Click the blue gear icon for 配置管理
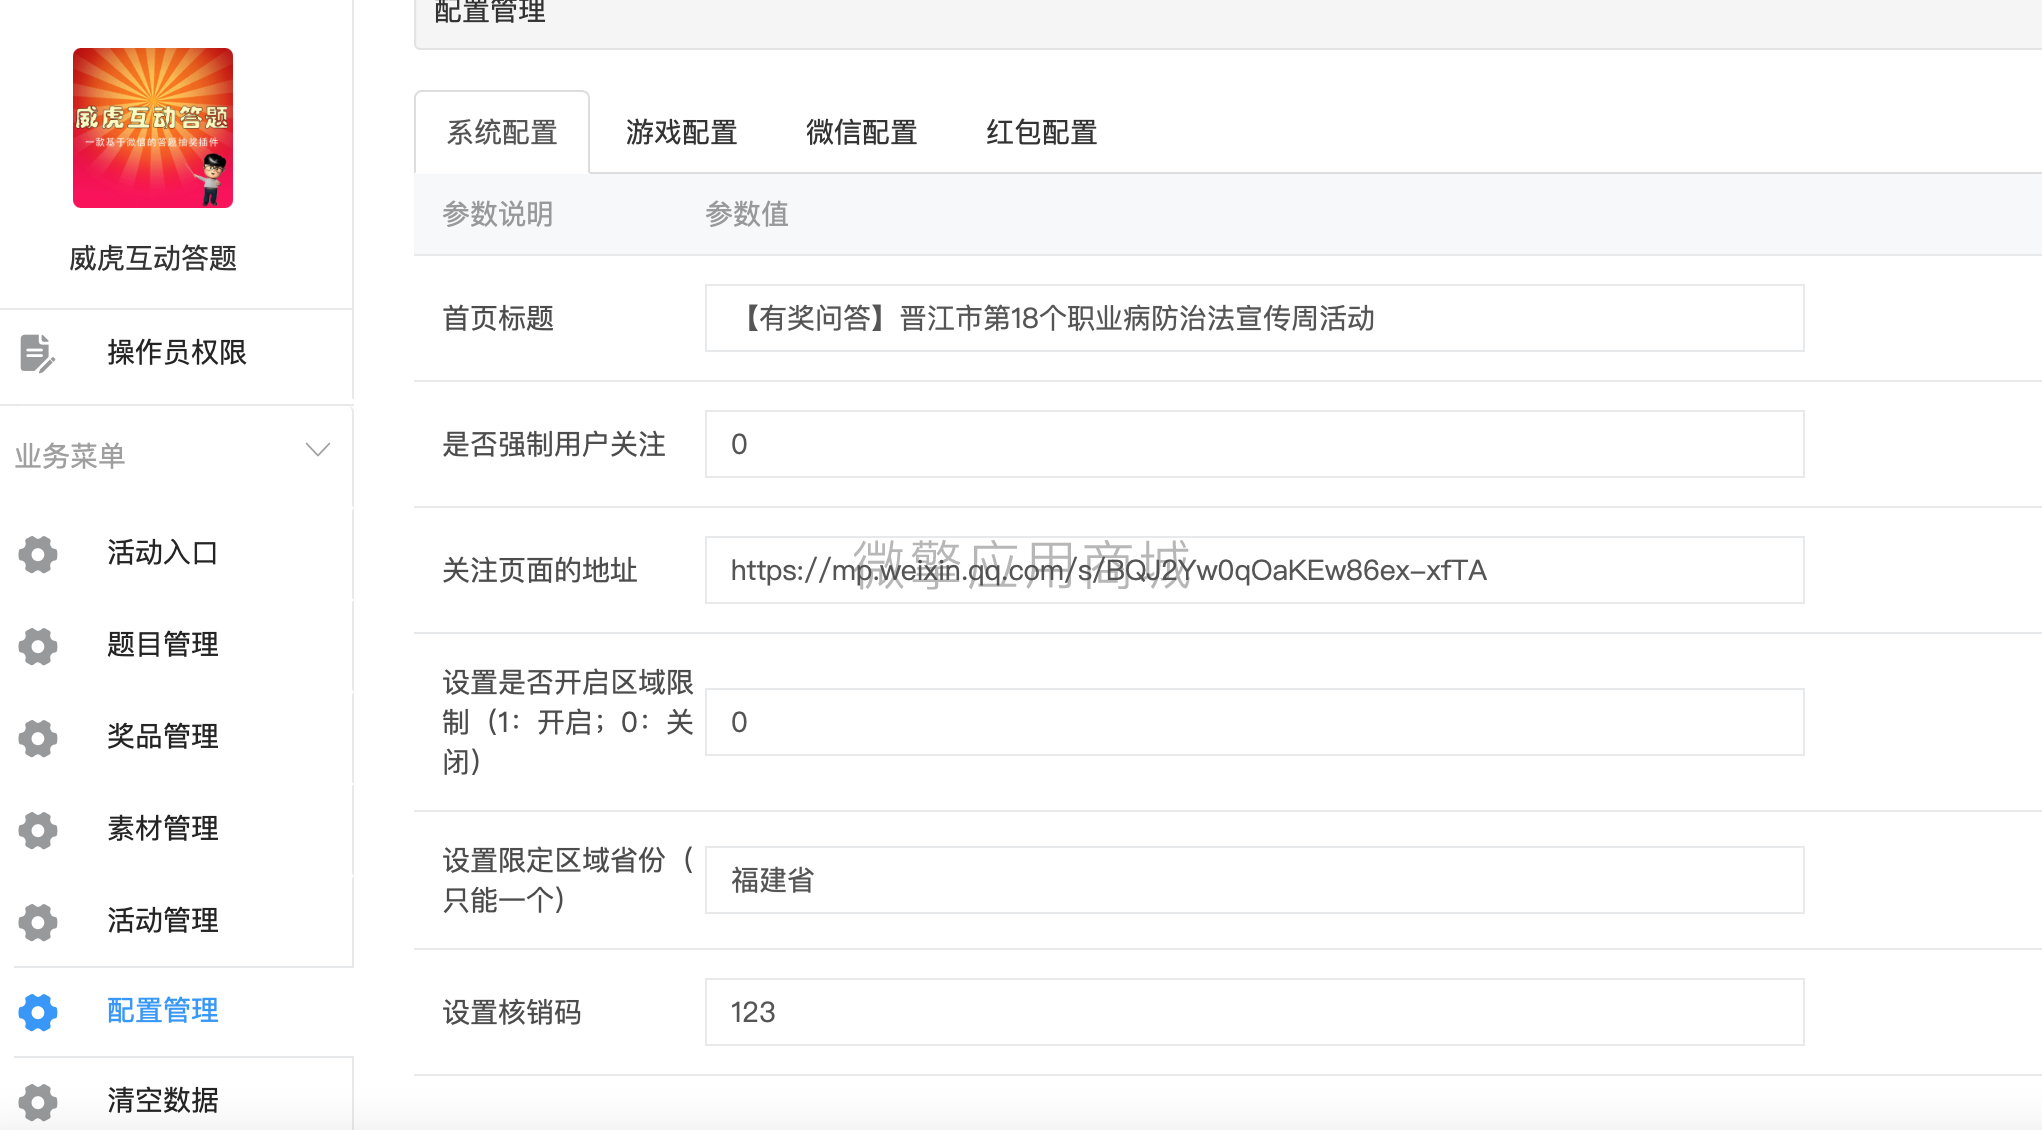Screen dimensions: 2042x1130 (38, 1012)
